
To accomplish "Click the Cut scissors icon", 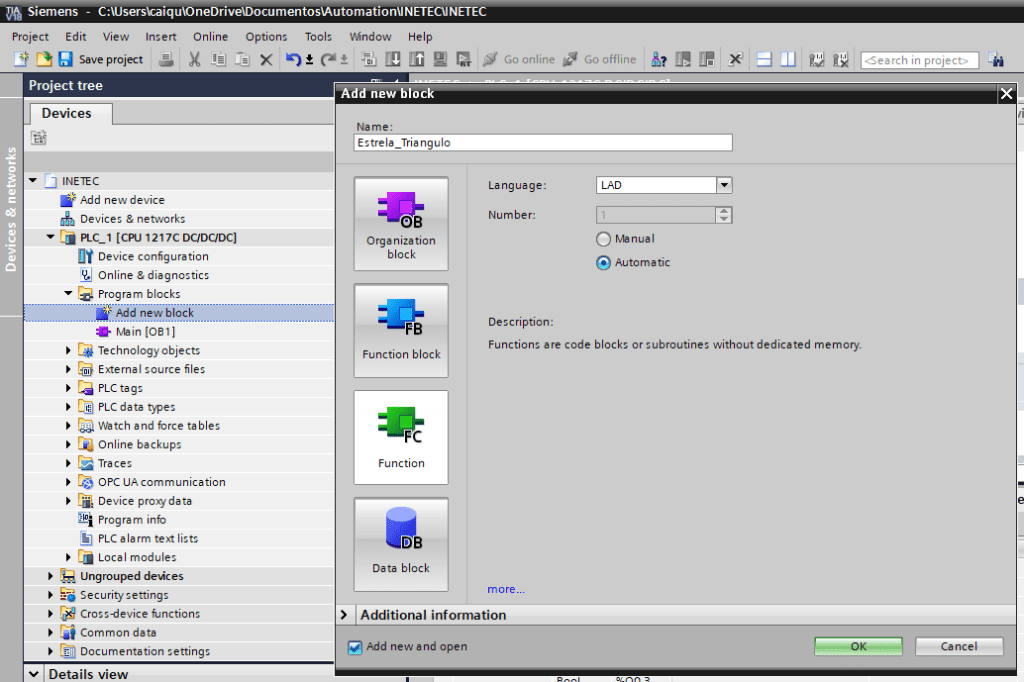I will point(194,59).
